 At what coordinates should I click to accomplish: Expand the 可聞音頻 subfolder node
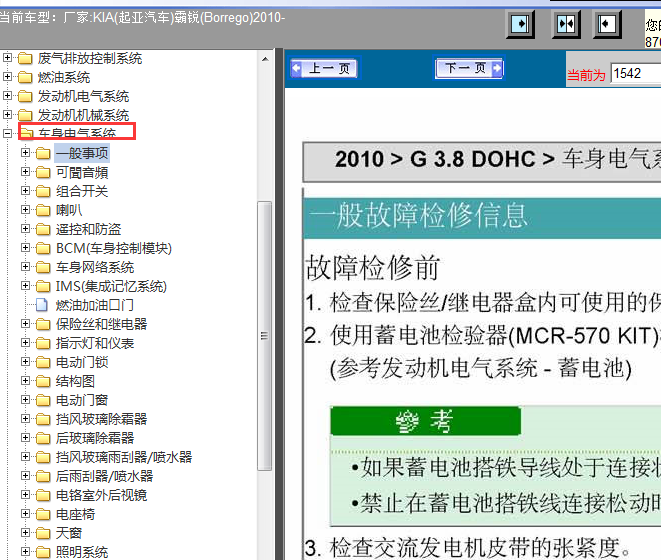coord(26,172)
